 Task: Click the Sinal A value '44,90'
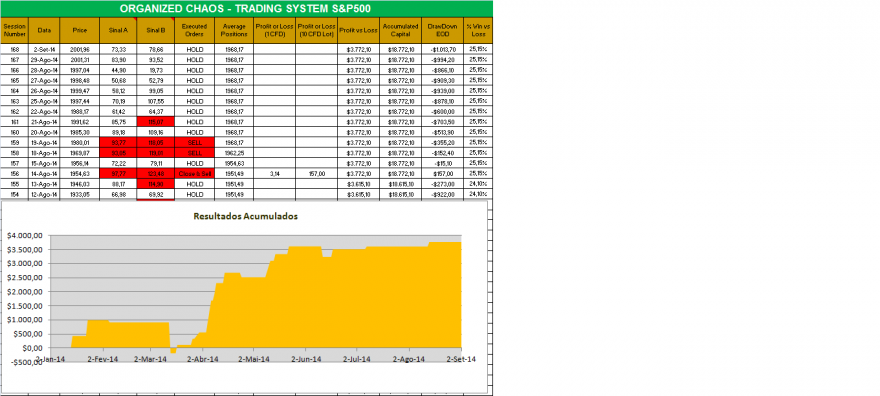point(118,70)
